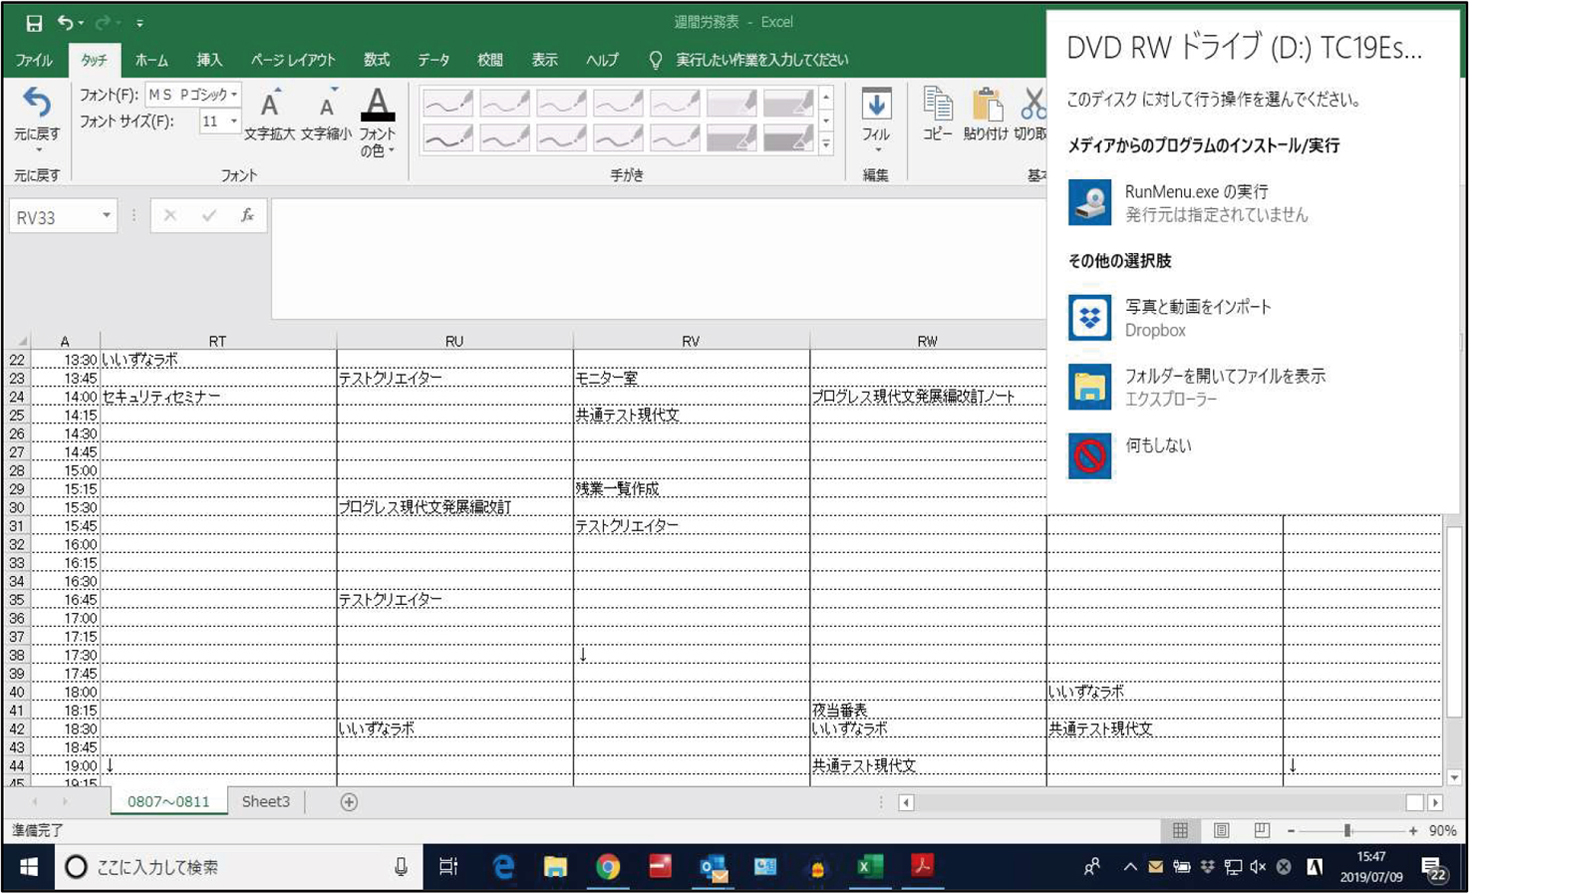
Task: Switch to the Sheet3 worksheet tab
Action: pyautogui.click(x=265, y=802)
